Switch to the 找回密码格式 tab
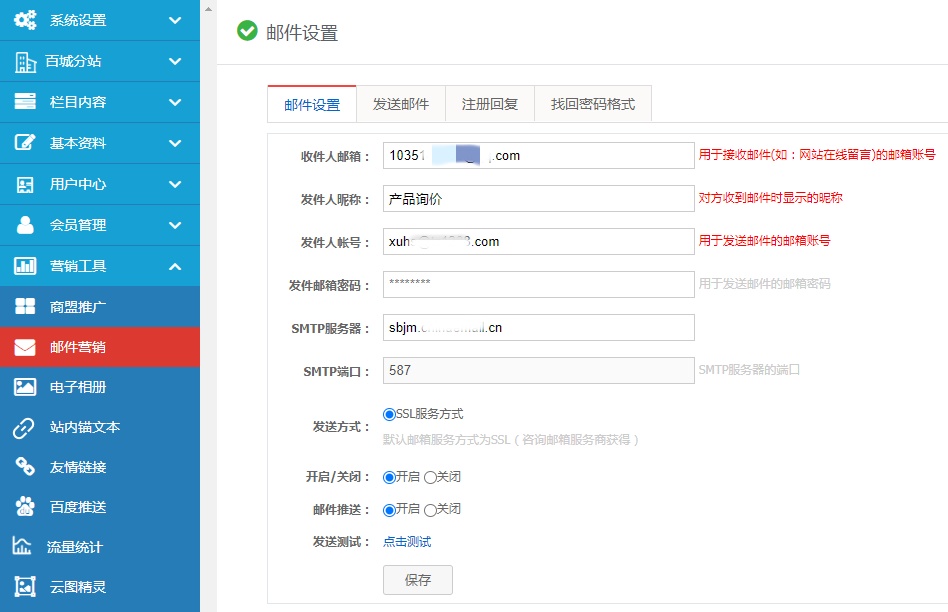Viewport: 948px width, 612px height. pyautogui.click(x=593, y=104)
